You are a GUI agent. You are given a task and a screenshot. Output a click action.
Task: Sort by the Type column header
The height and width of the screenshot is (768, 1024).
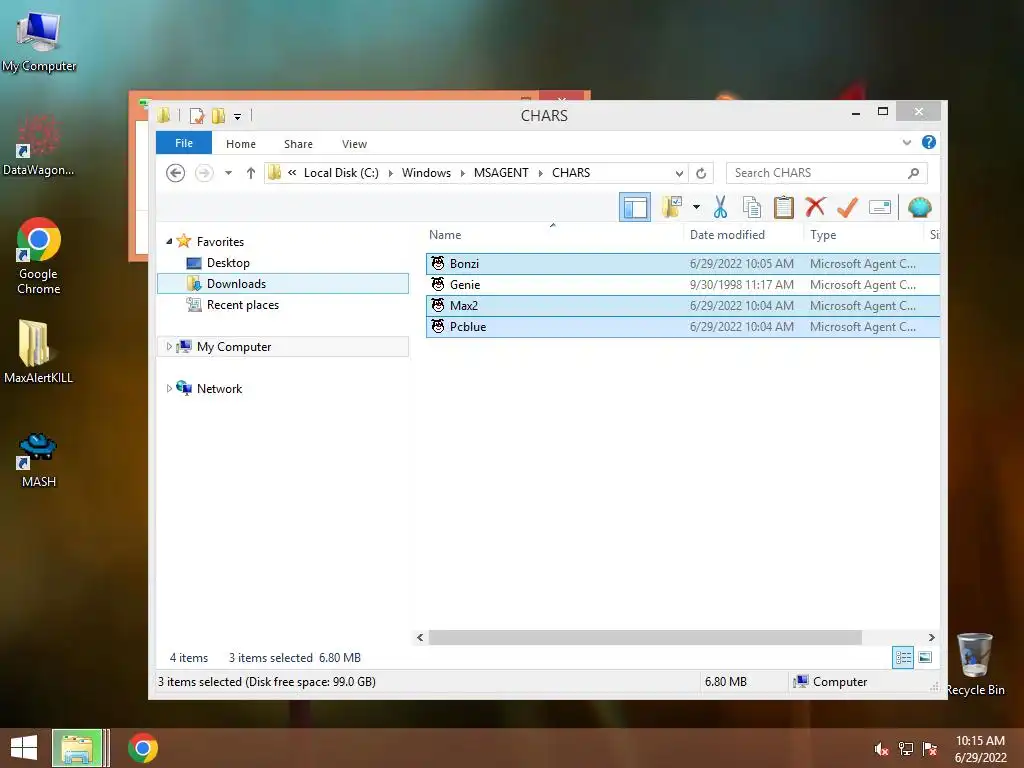pyautogui.click(x=863, y=234)
